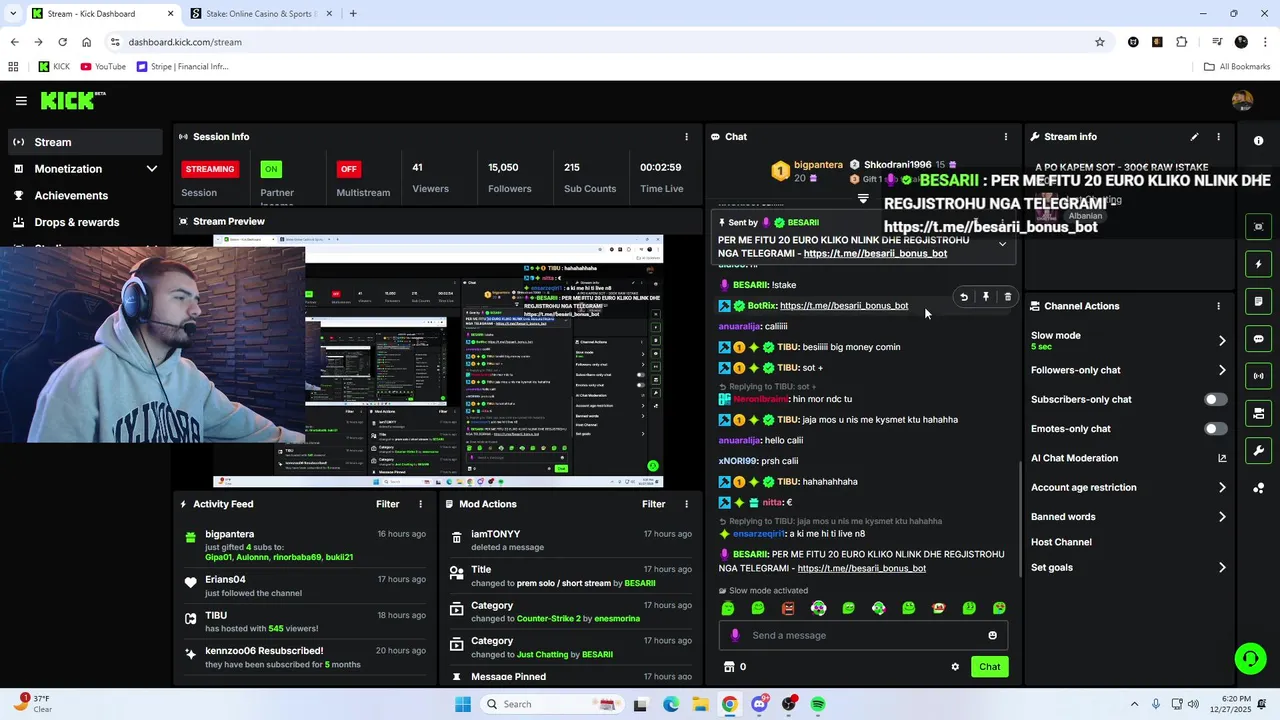Toggle the mod actions document panel icon
The image size is (1280, 720).
[x=1258, y=301]
